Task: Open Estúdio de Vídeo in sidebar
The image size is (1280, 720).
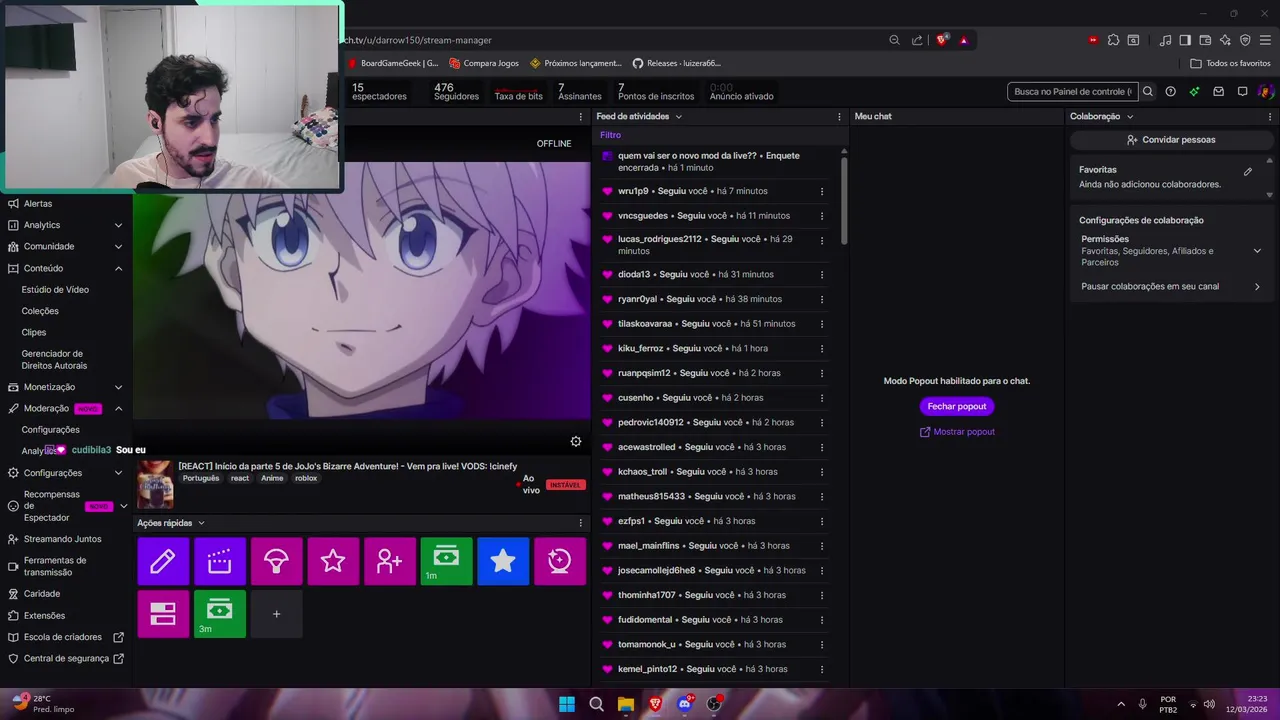Action: [55, 289]
